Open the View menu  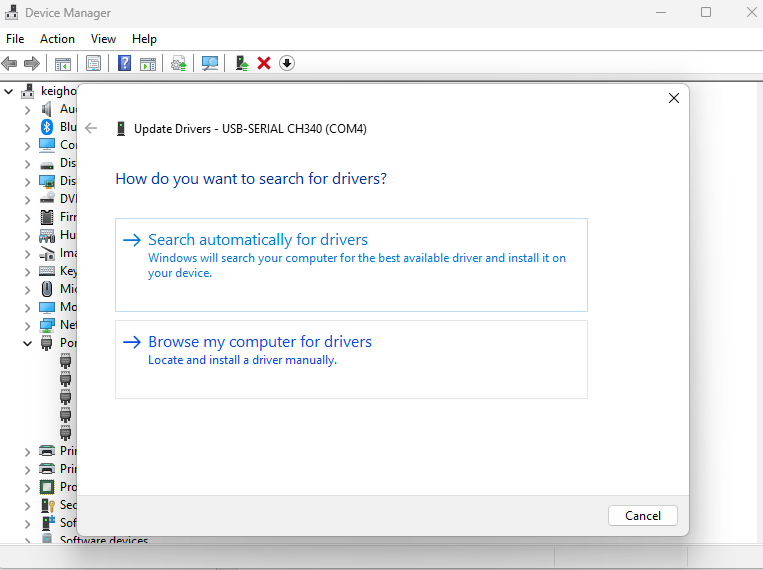pyautogui.click(x=104, y=39)
